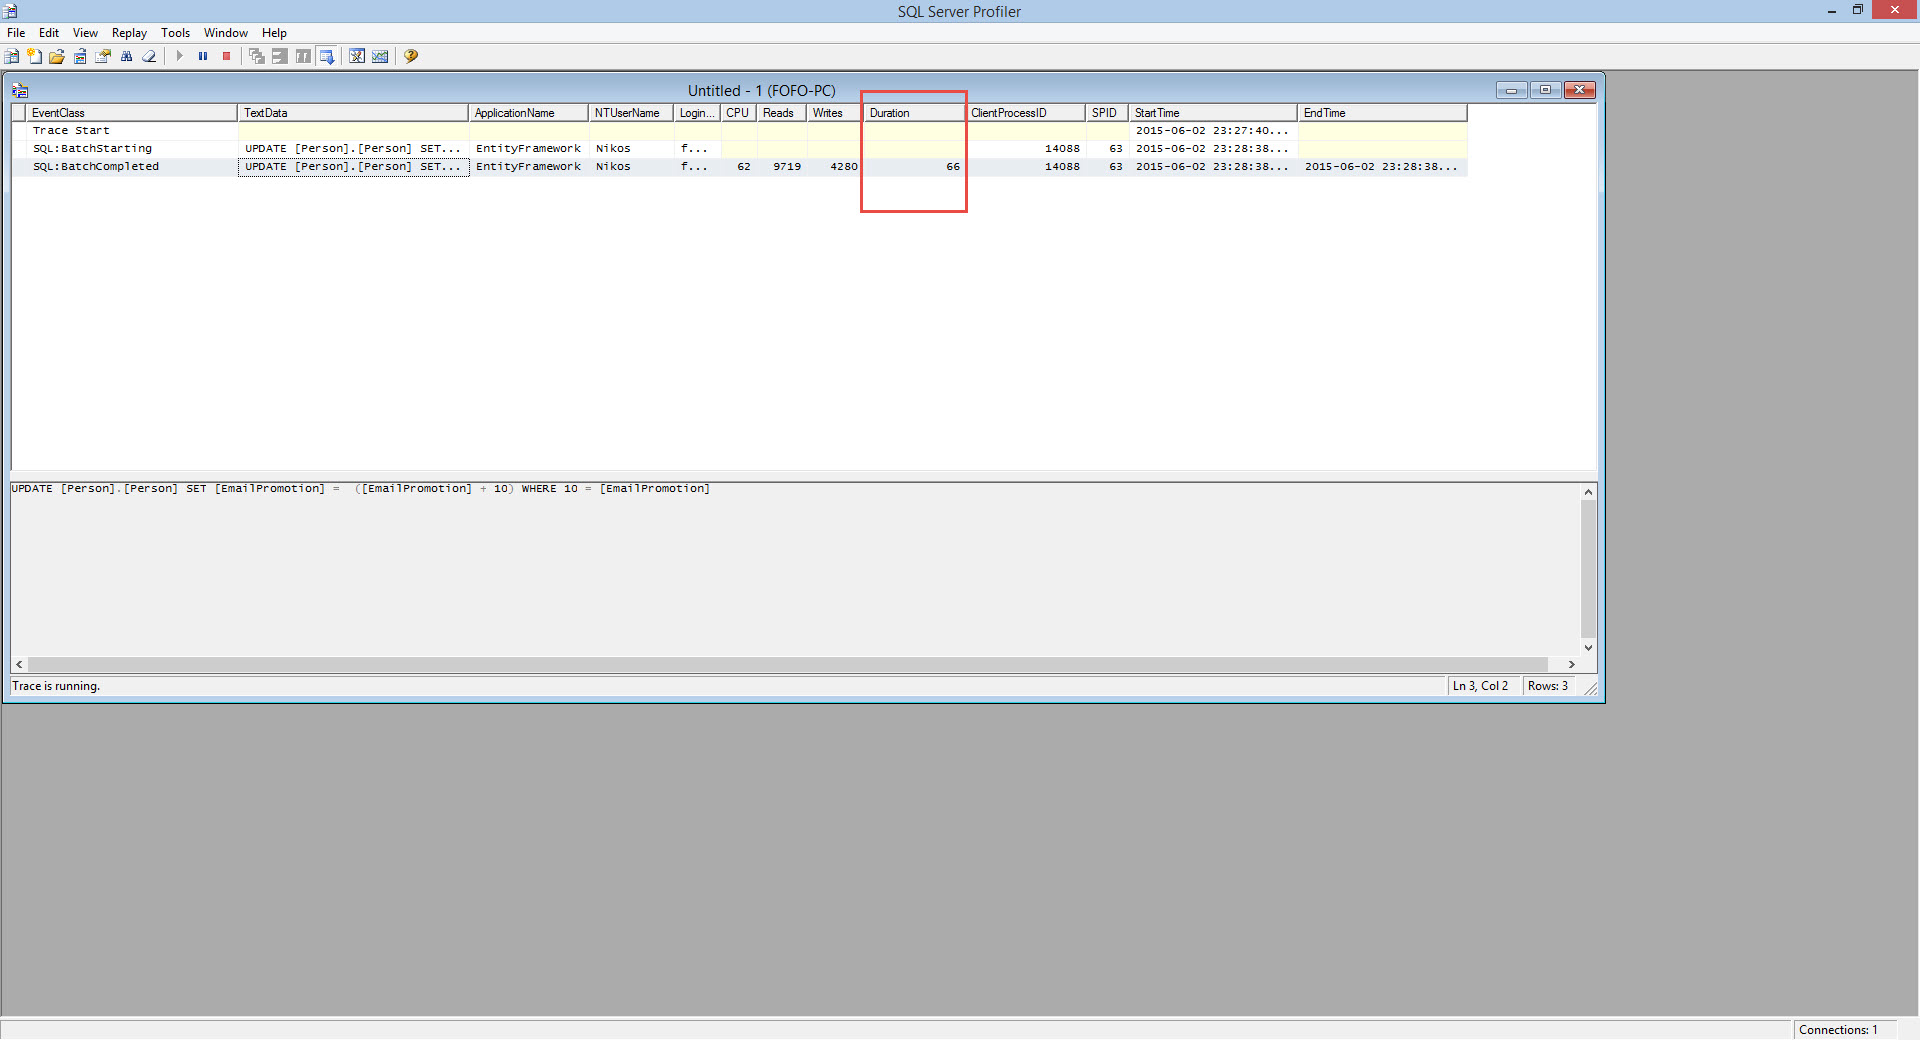Click the horizontal scrollbar right arrow

1572,664
